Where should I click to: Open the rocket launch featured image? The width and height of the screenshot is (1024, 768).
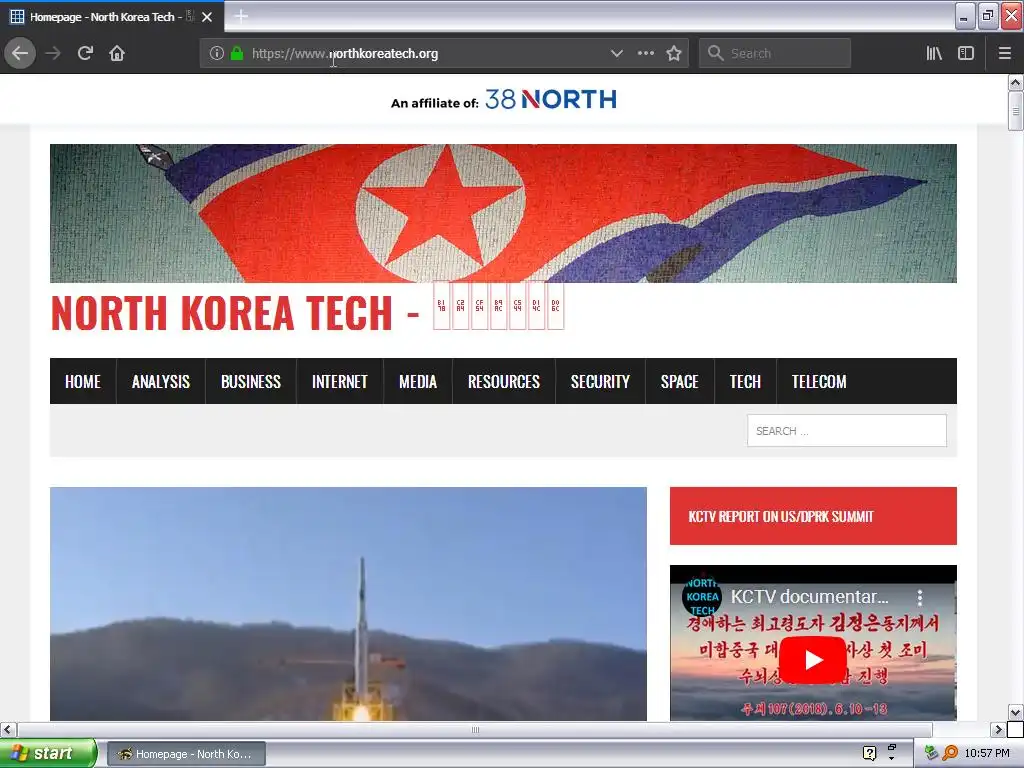(x=348, y=604)
